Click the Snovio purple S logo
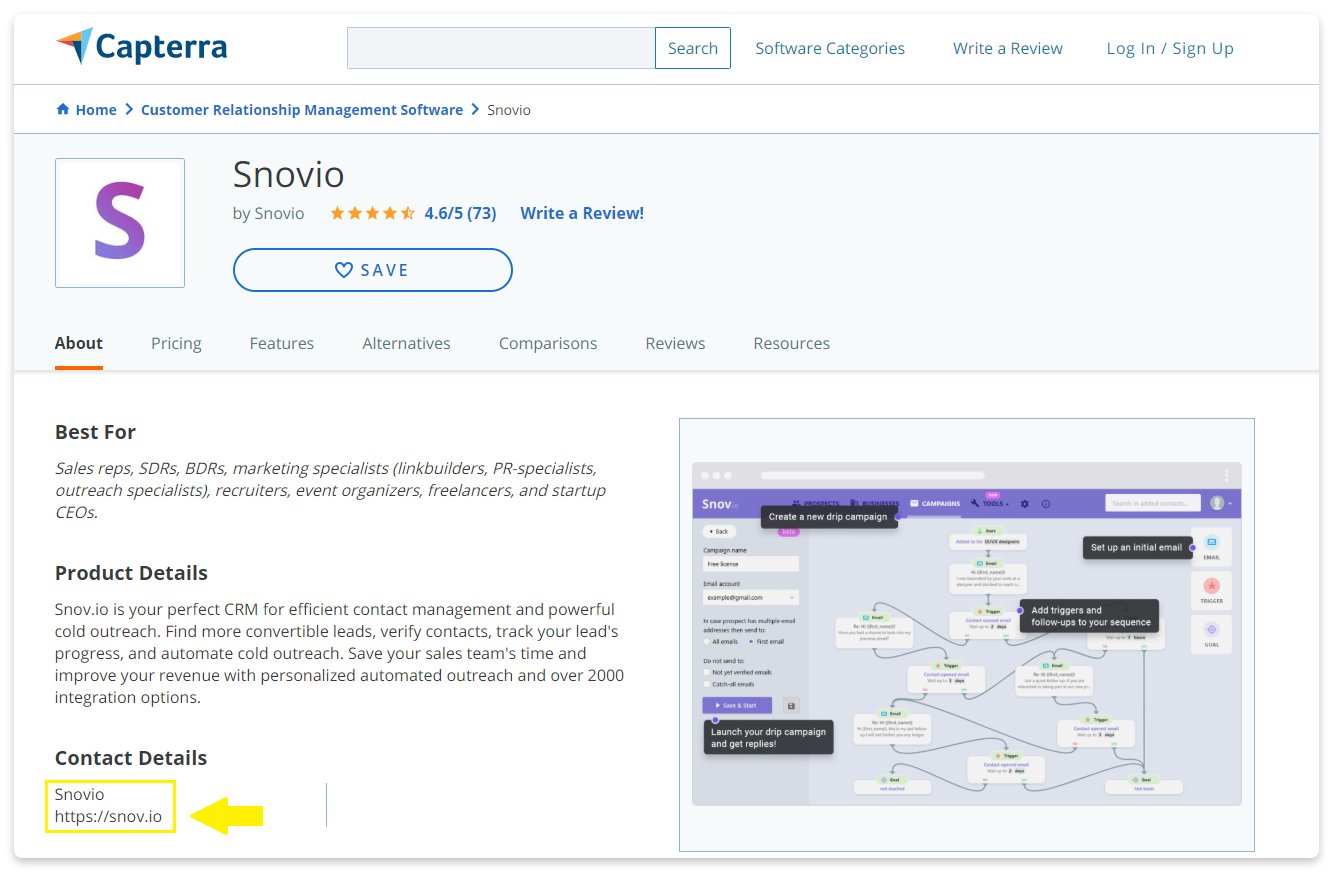Image resolution: width=1333 pixels, height=872 pixels. (x=120, y=223)
